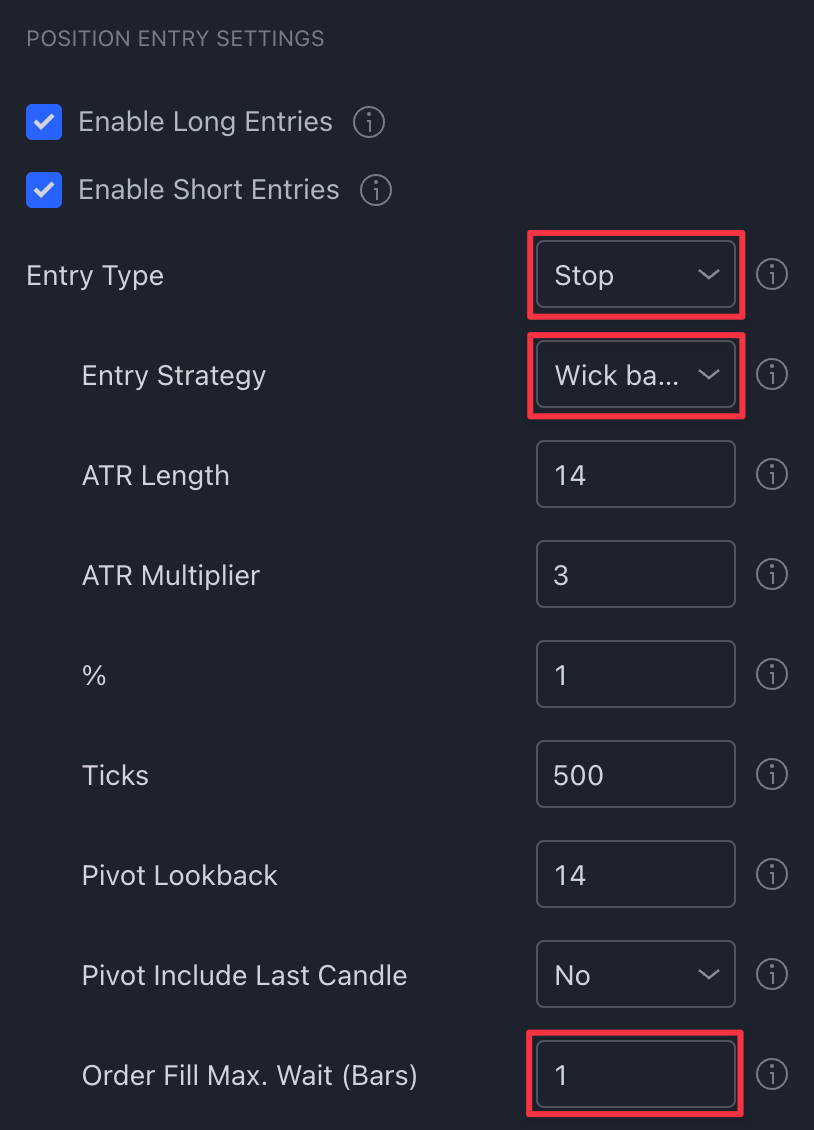Open the Pivot Include Last Candle info tooltip
Screen dimensions: 814x1130
pyautogui.click(x=771, y=974)
